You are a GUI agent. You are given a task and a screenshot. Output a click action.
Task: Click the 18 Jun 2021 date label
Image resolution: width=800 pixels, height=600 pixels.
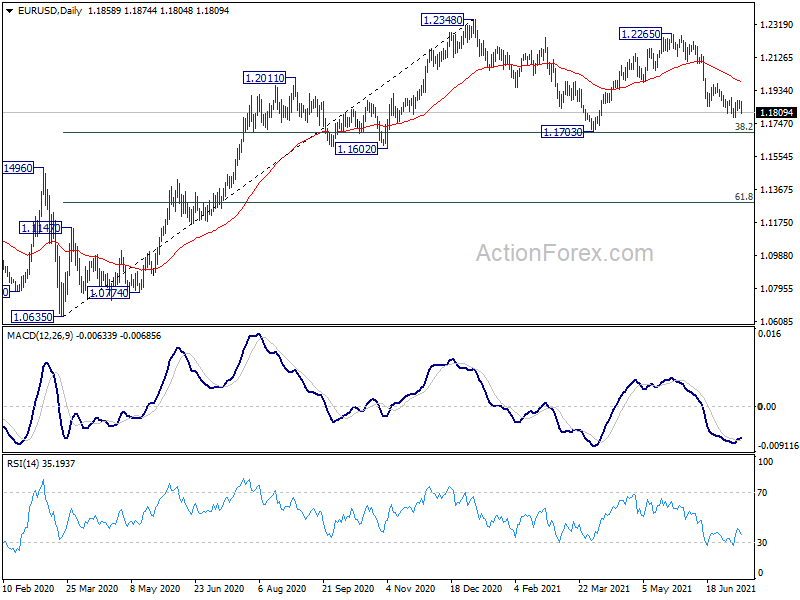tap(731, 589)
